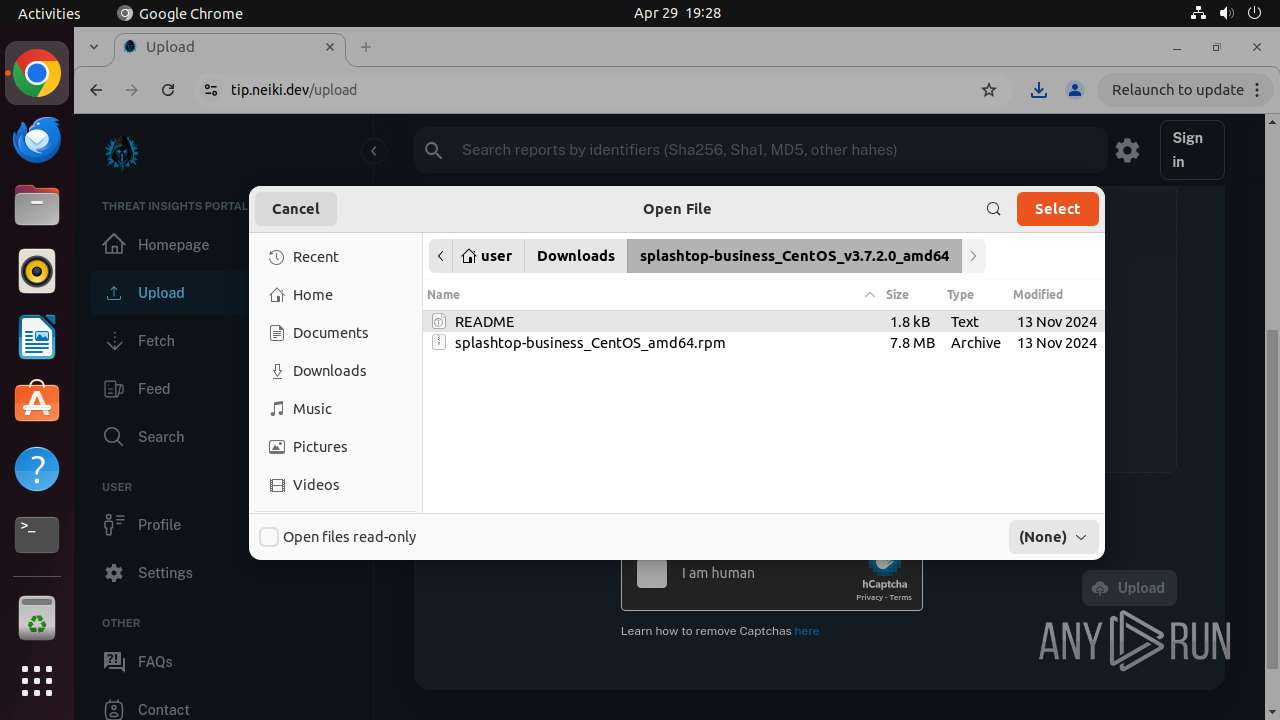
Task: Open the search icon in Open File dialog
Action: click(x=993, y=209)
